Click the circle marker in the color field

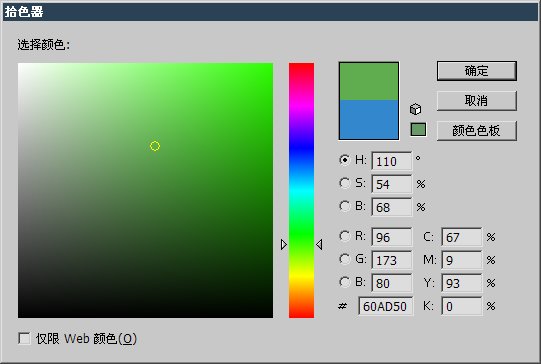(155, 146)
